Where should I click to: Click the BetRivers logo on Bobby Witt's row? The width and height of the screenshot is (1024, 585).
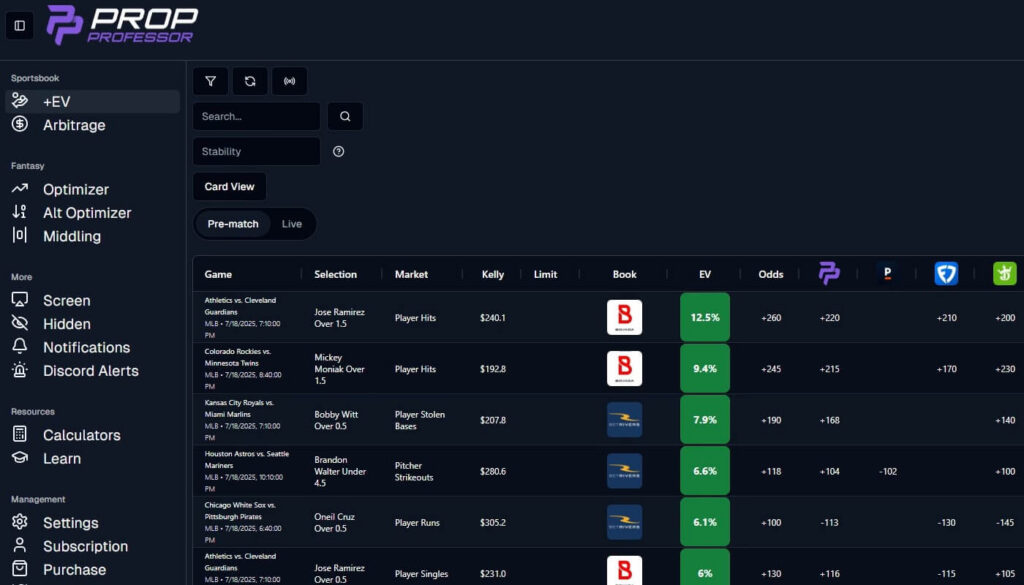click(624, 420)
